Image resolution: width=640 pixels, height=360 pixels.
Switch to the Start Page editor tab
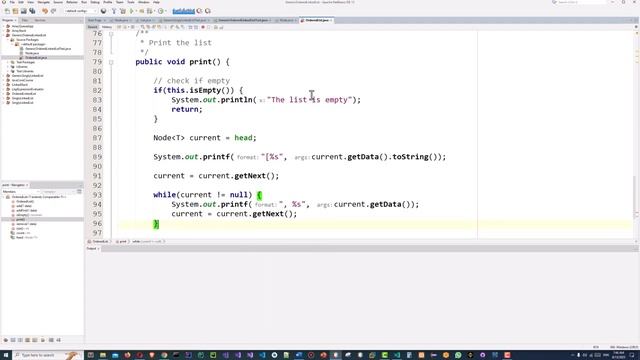95,20
